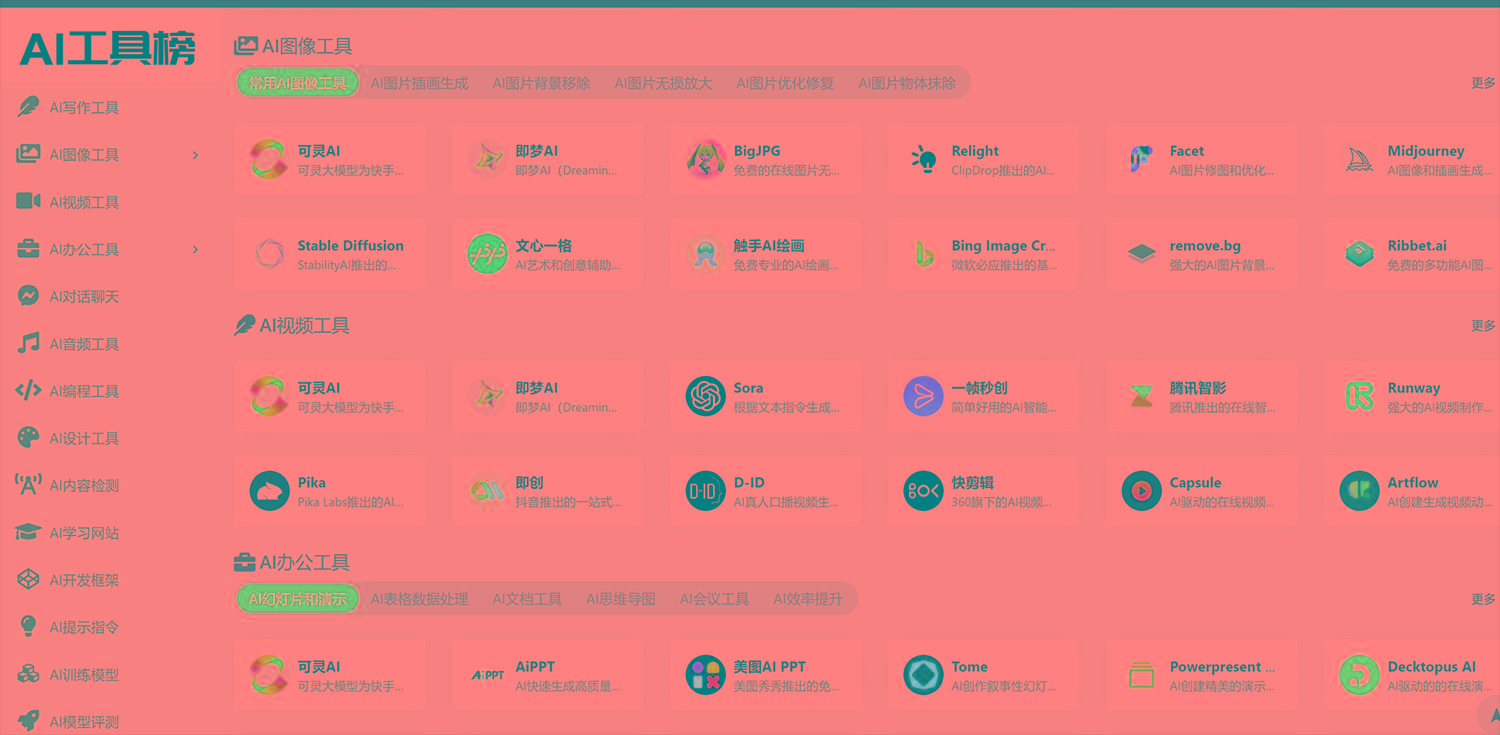The height and width of the screenshot is (735, 1500).
Task: Click the Sora OpenAI logo
Action: (706, 395)
